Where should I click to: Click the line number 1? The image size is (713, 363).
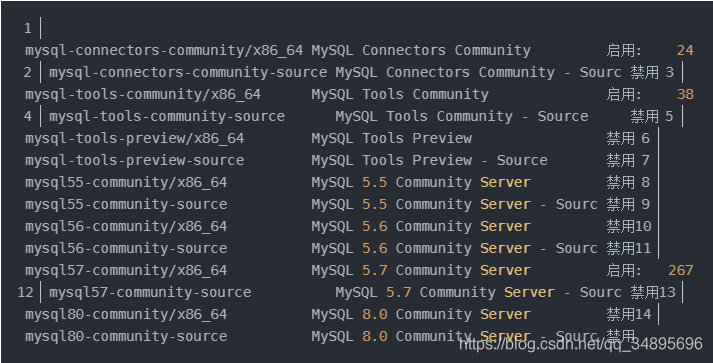[28, 29]
